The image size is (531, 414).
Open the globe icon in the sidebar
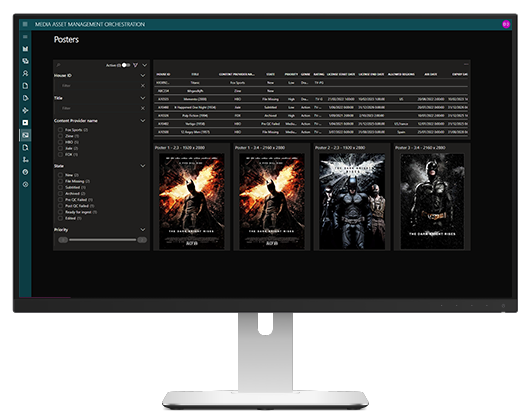tap(25, 172)
